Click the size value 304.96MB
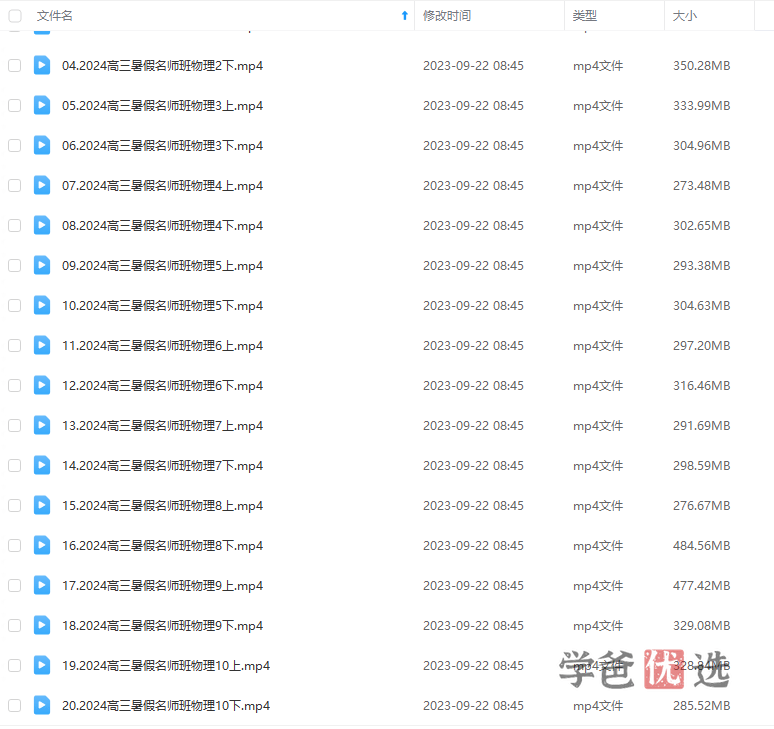The height and width of the screenshot is (729, 774). 701,146
